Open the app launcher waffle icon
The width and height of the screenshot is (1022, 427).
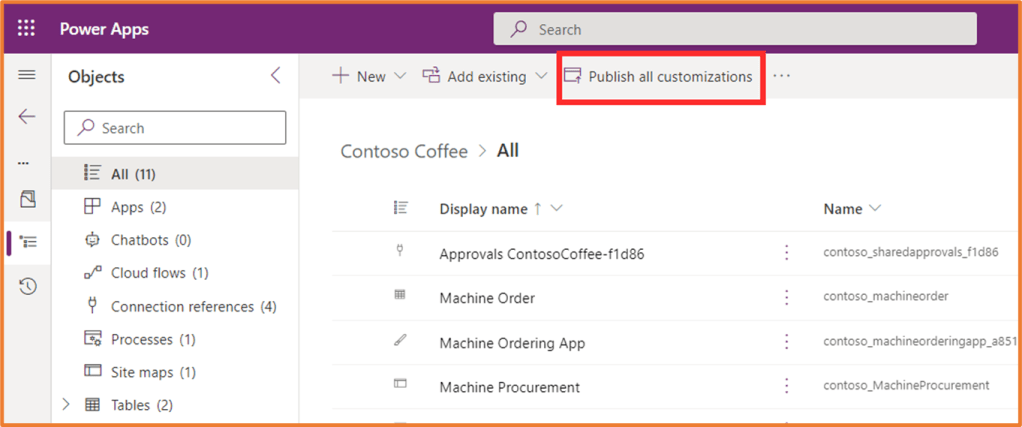pos(27,29)
